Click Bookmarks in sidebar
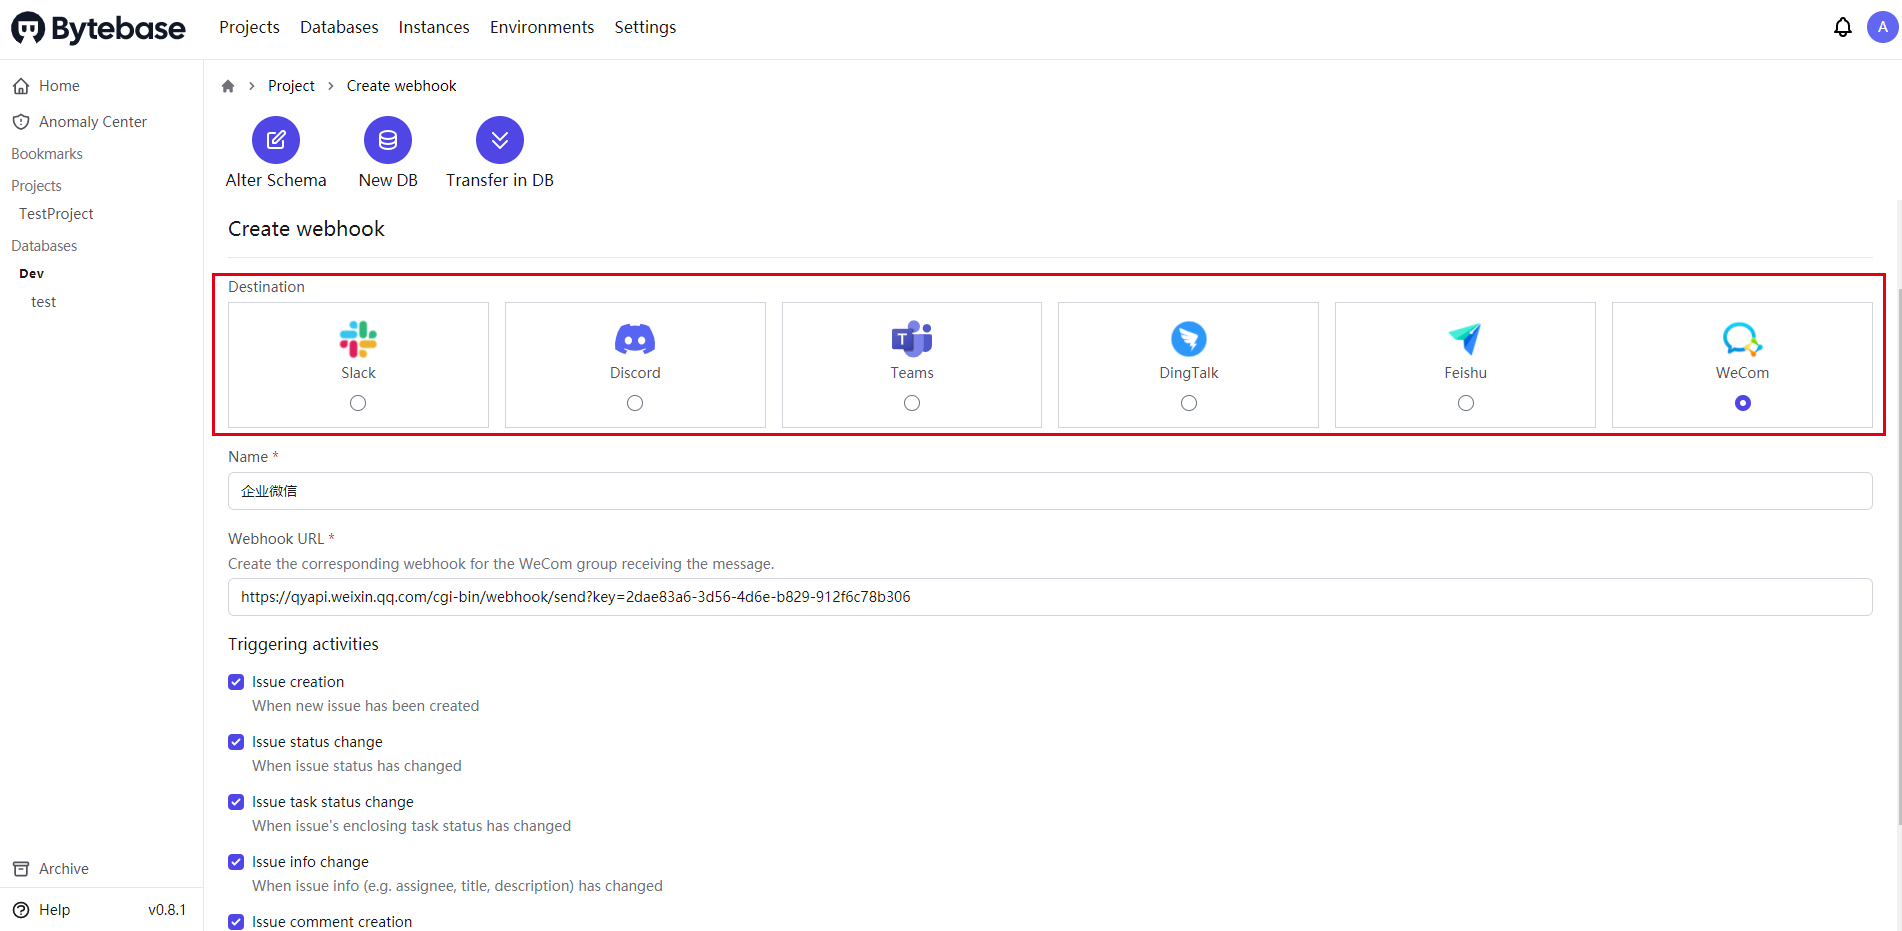Image resolution: width=1902 pixels, height=931 pixels. coord(47,154)
